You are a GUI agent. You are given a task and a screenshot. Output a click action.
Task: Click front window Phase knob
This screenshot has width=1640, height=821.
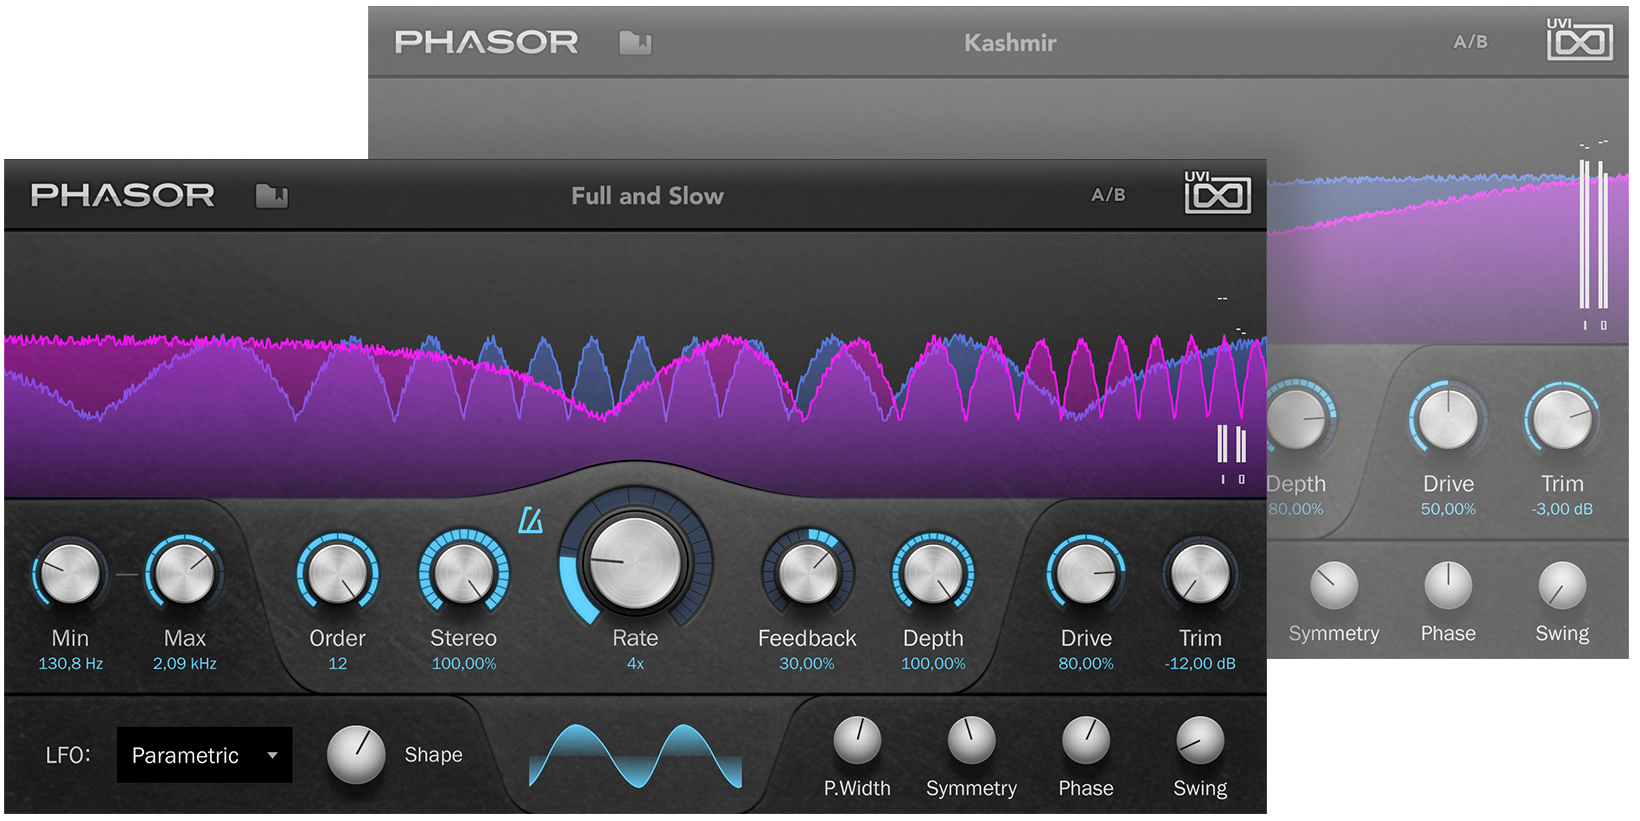[1086, 740]
